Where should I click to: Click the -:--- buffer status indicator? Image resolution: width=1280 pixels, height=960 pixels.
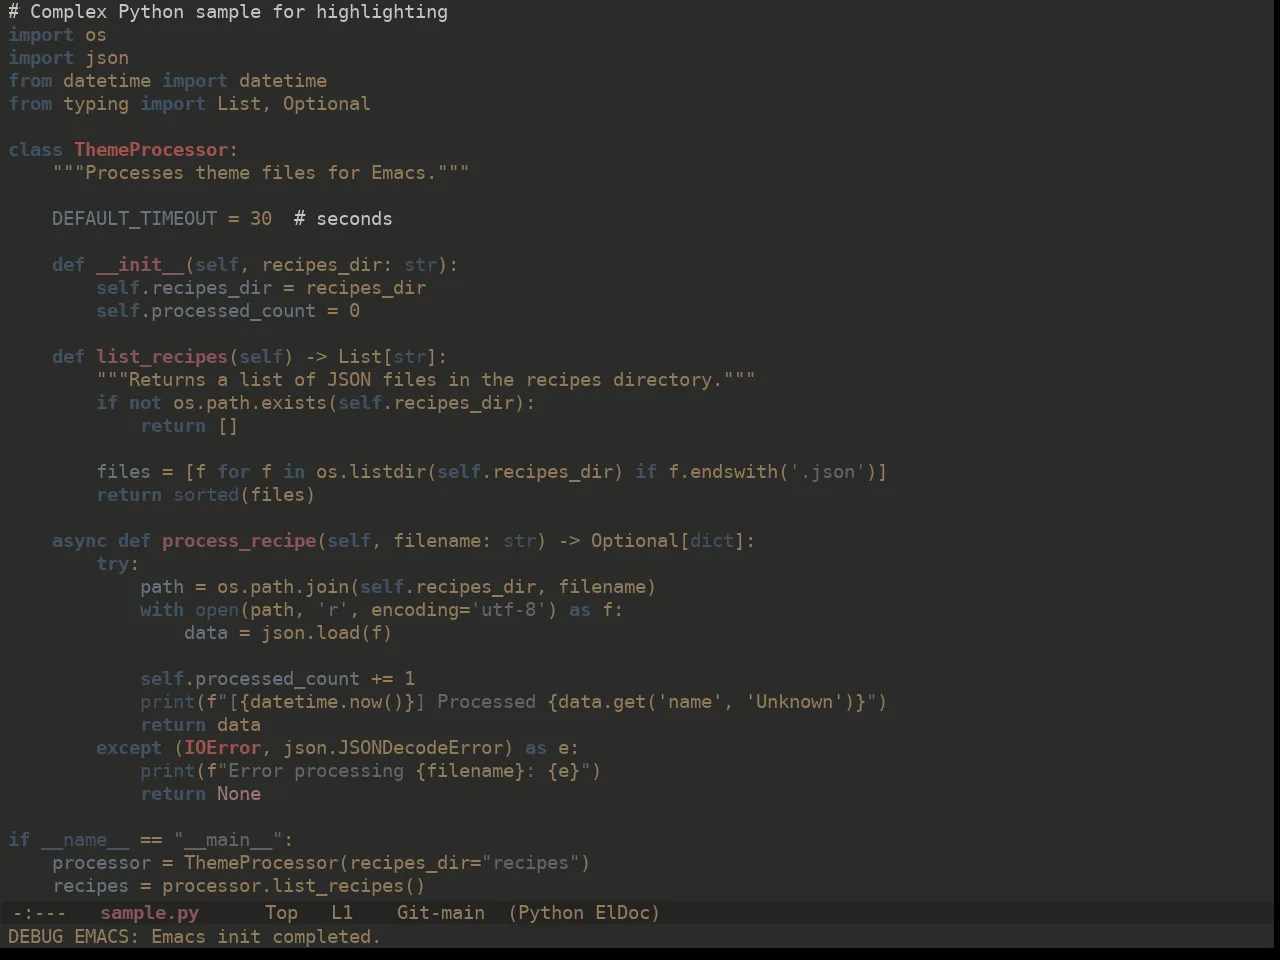[x=39, y=913]
